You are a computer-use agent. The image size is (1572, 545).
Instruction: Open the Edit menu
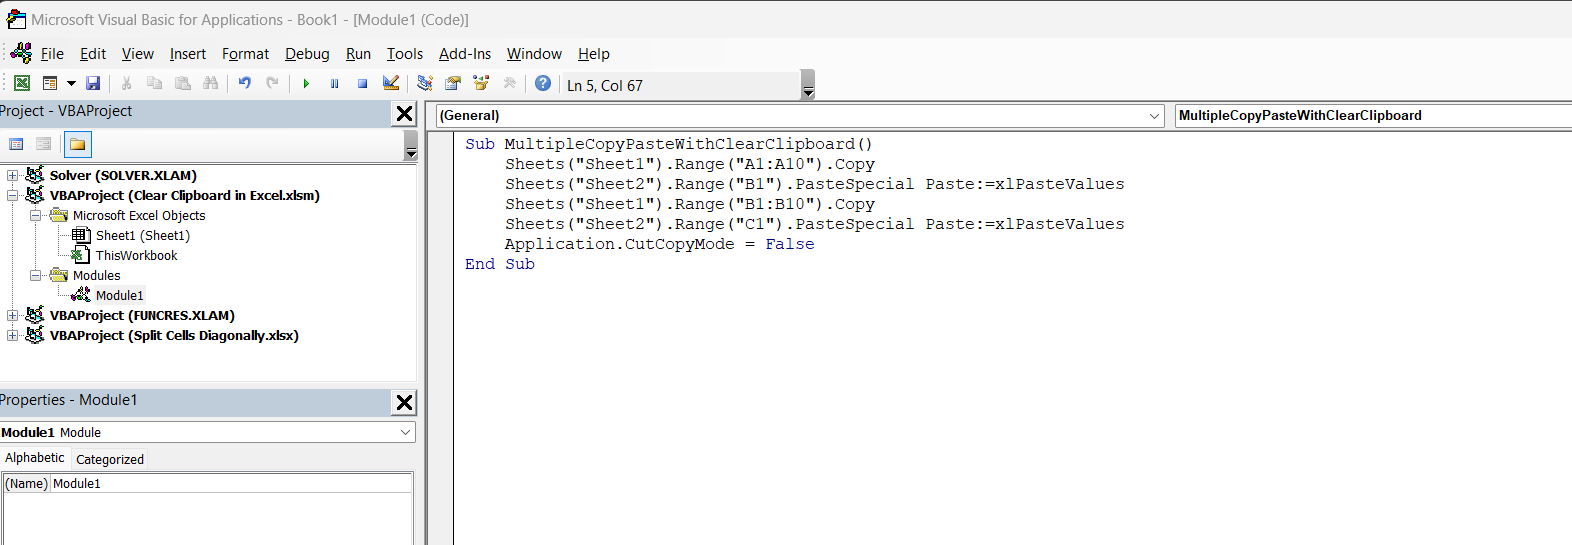pyautogui.click(x=93, y=54)
